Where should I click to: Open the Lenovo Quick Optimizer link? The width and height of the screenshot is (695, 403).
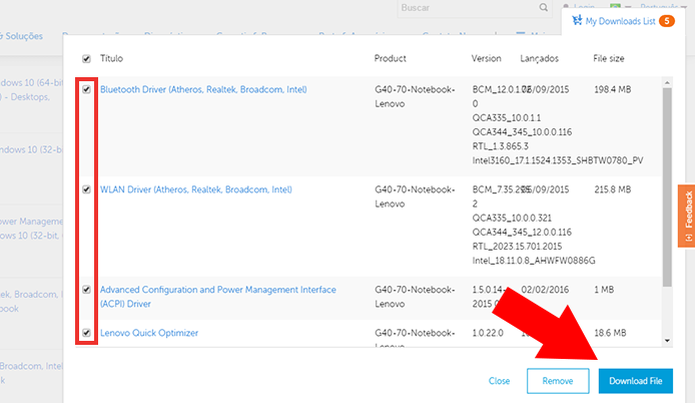[x=149, y=333]
